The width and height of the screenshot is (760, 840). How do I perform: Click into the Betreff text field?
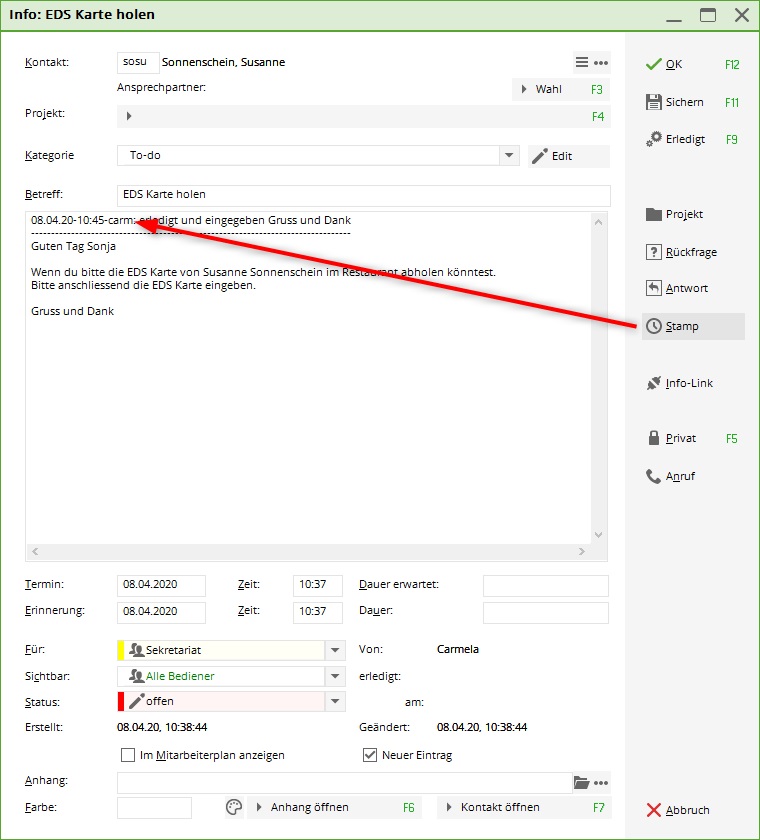tap(363, 194)
